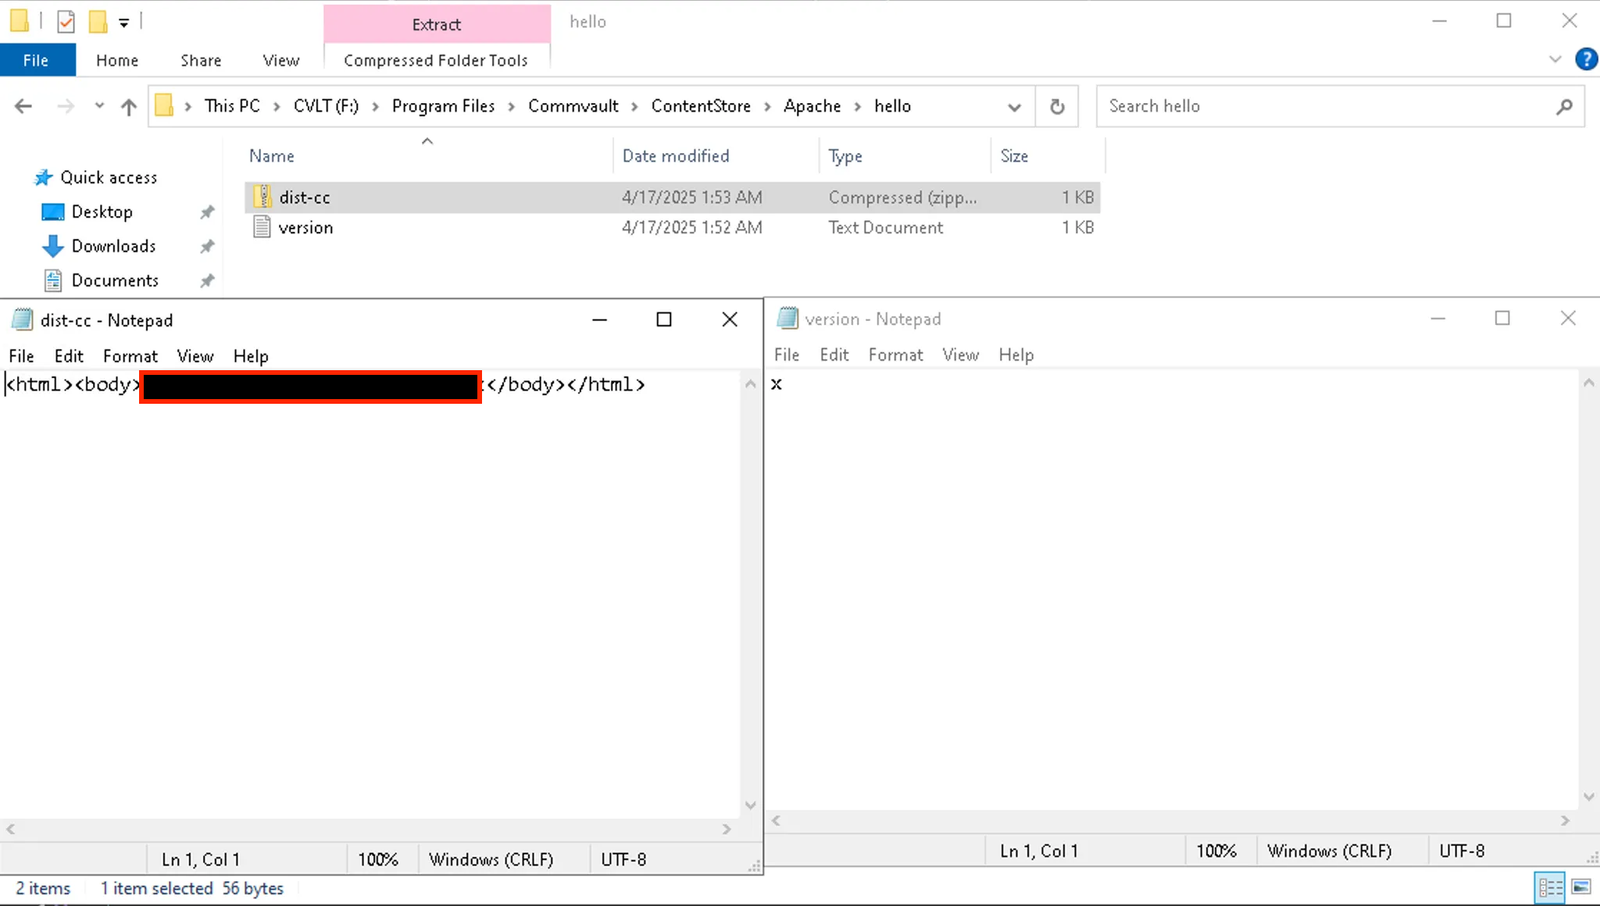Switch to Details view via status bar icon
The height and width of the screenshot is (906, 1600).
tap(1551, 887)
